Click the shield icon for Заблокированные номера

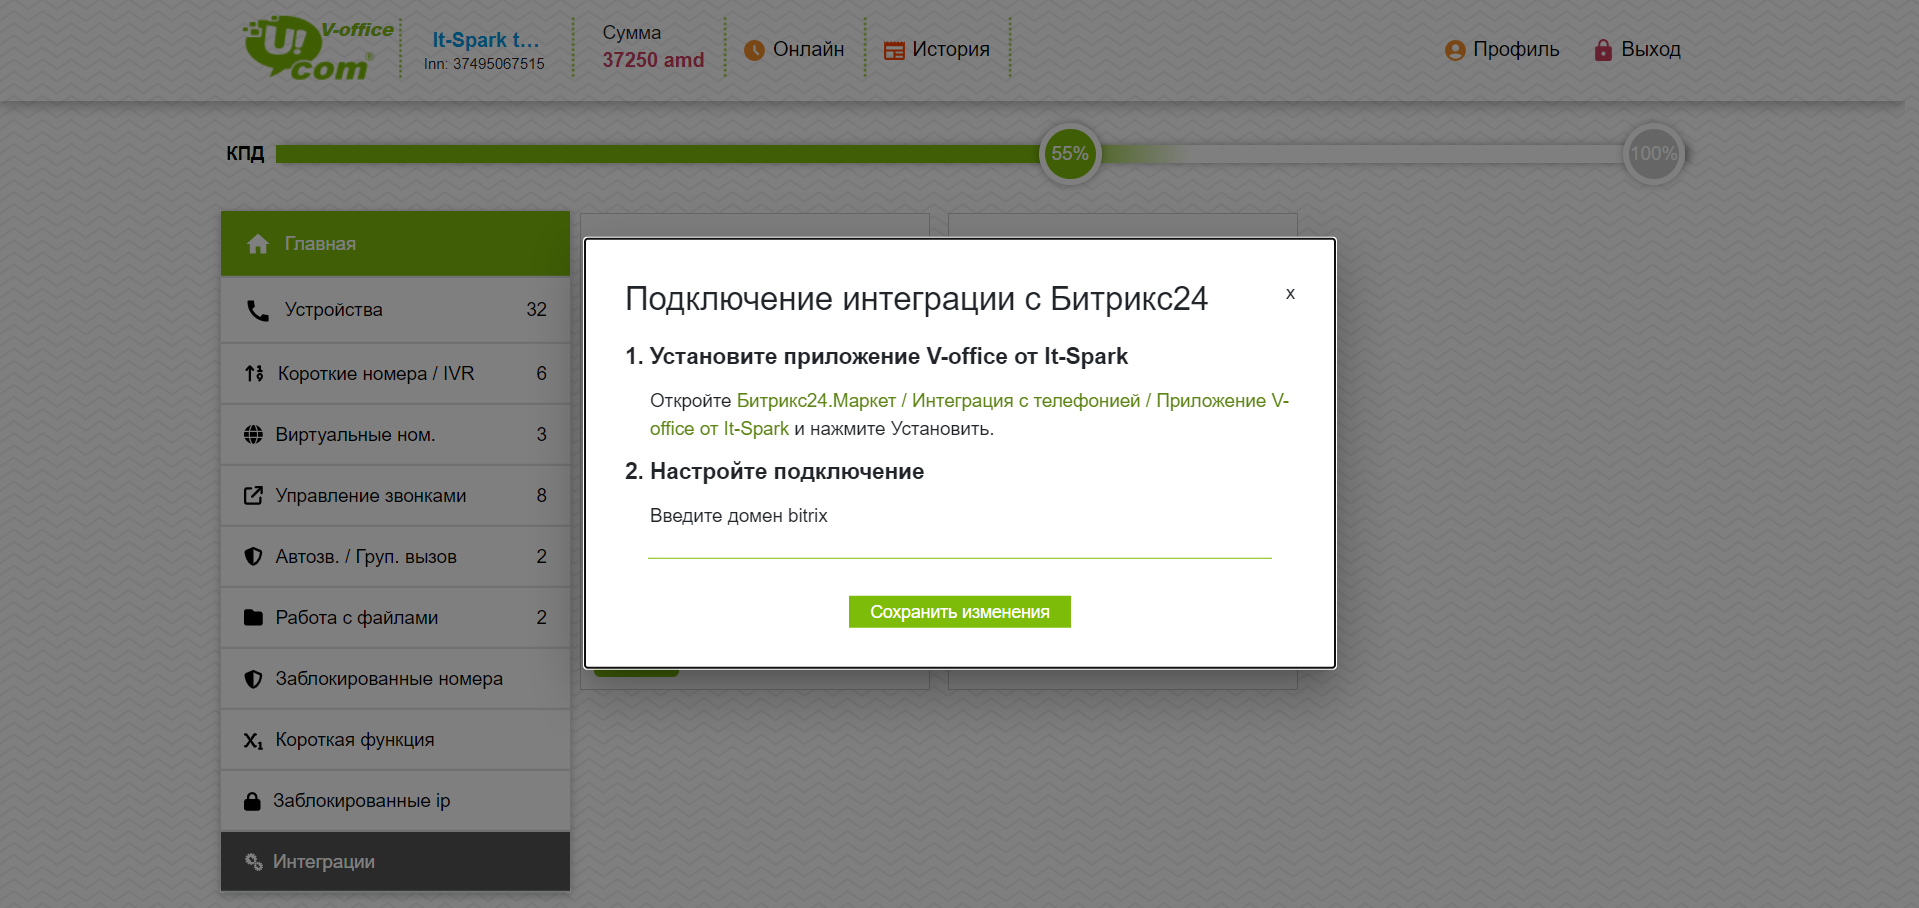(254, 678)
